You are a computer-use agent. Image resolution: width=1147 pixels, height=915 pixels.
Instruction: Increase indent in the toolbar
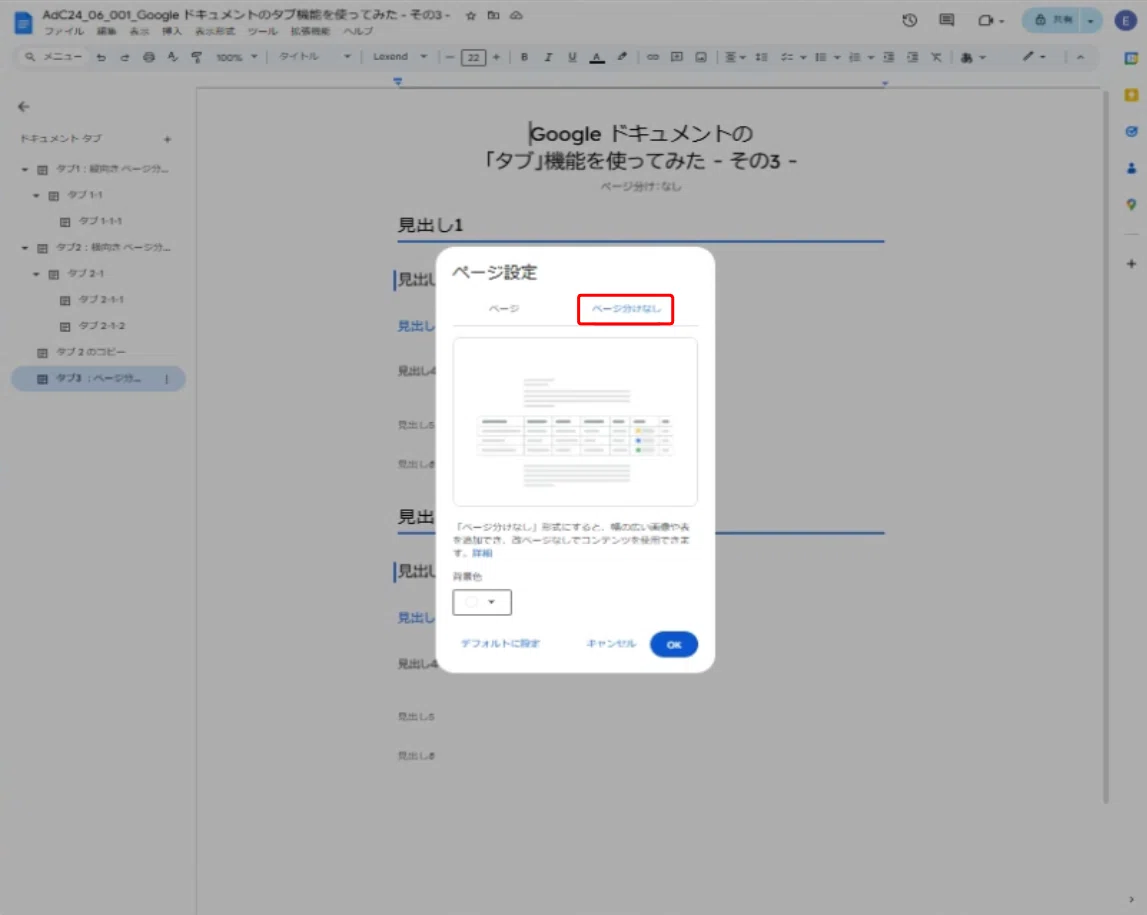click(912, 57)
